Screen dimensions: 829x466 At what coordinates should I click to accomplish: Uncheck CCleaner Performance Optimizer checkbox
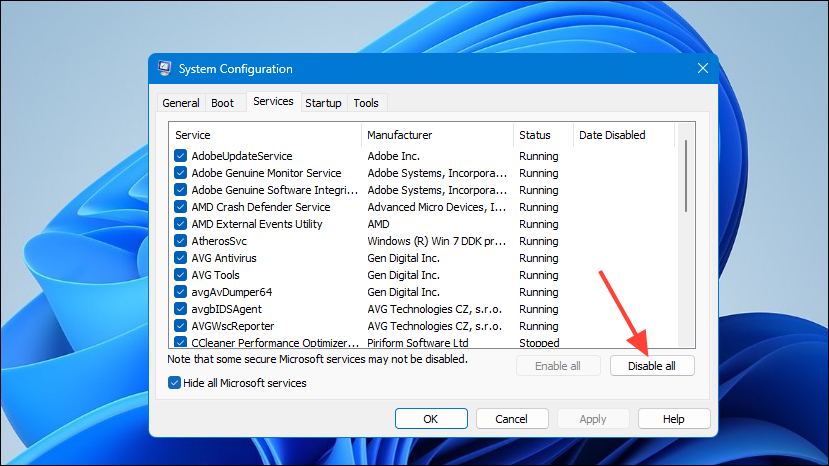tap(180, 342)
